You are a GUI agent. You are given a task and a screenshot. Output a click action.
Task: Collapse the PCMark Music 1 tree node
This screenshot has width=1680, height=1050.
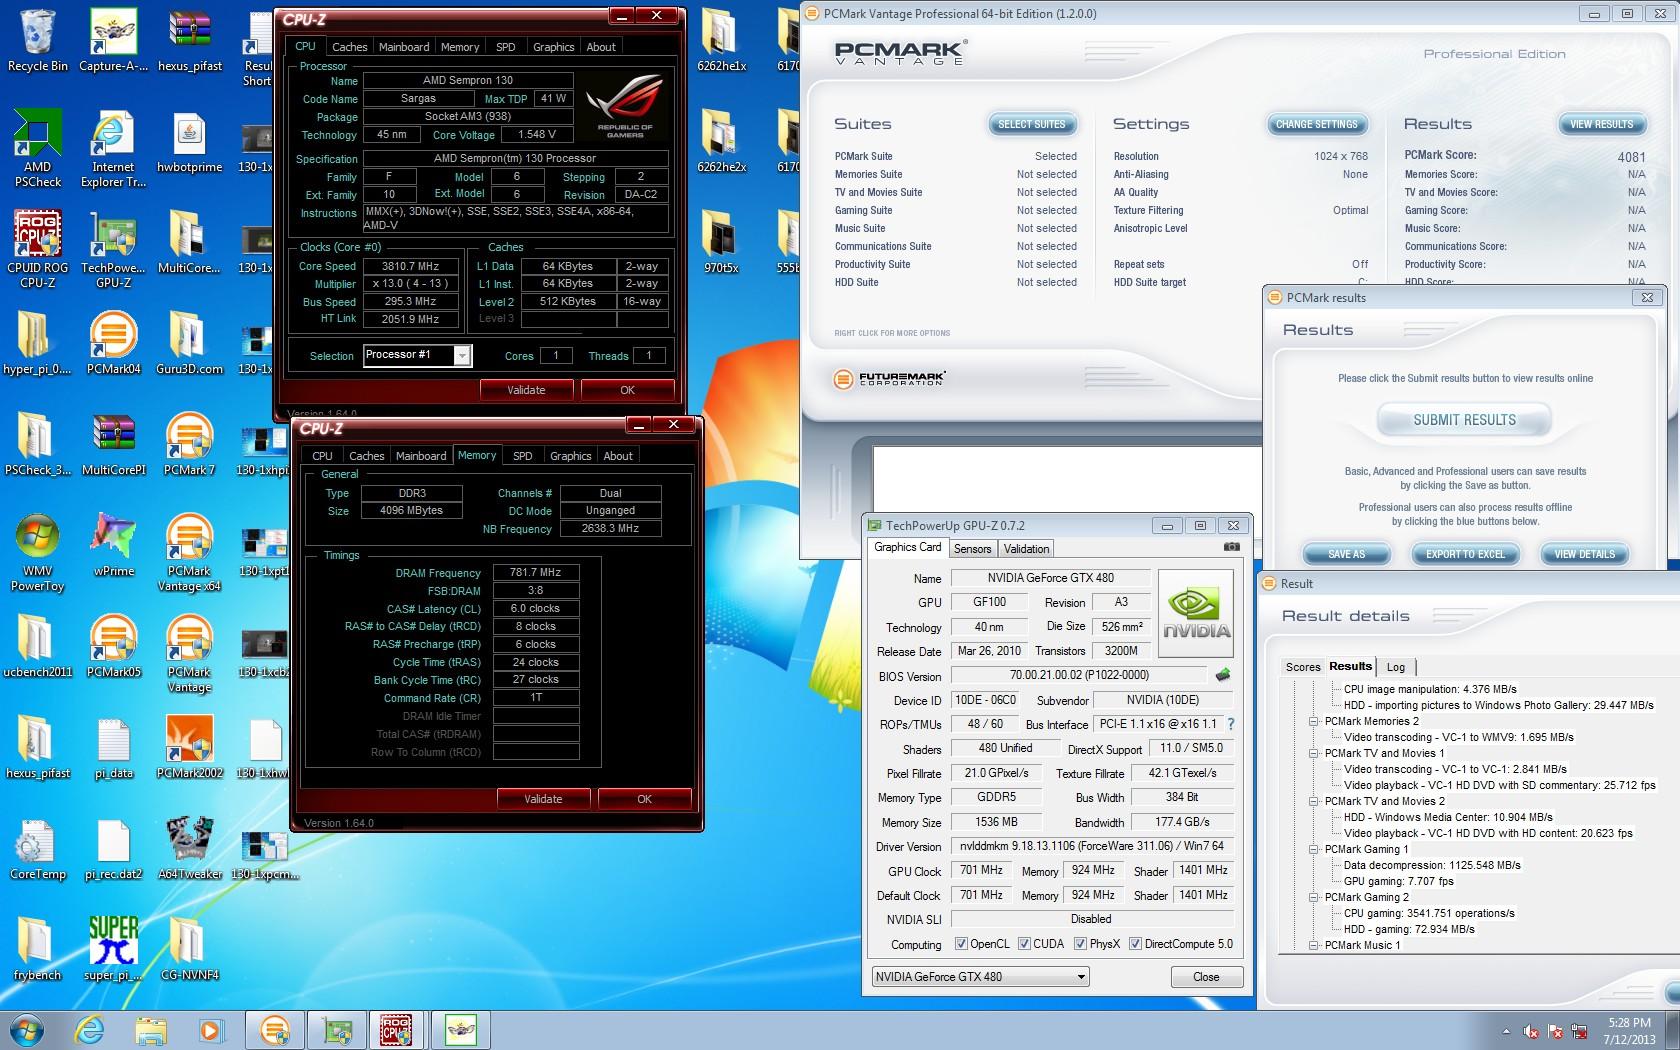click(1314, 945)
